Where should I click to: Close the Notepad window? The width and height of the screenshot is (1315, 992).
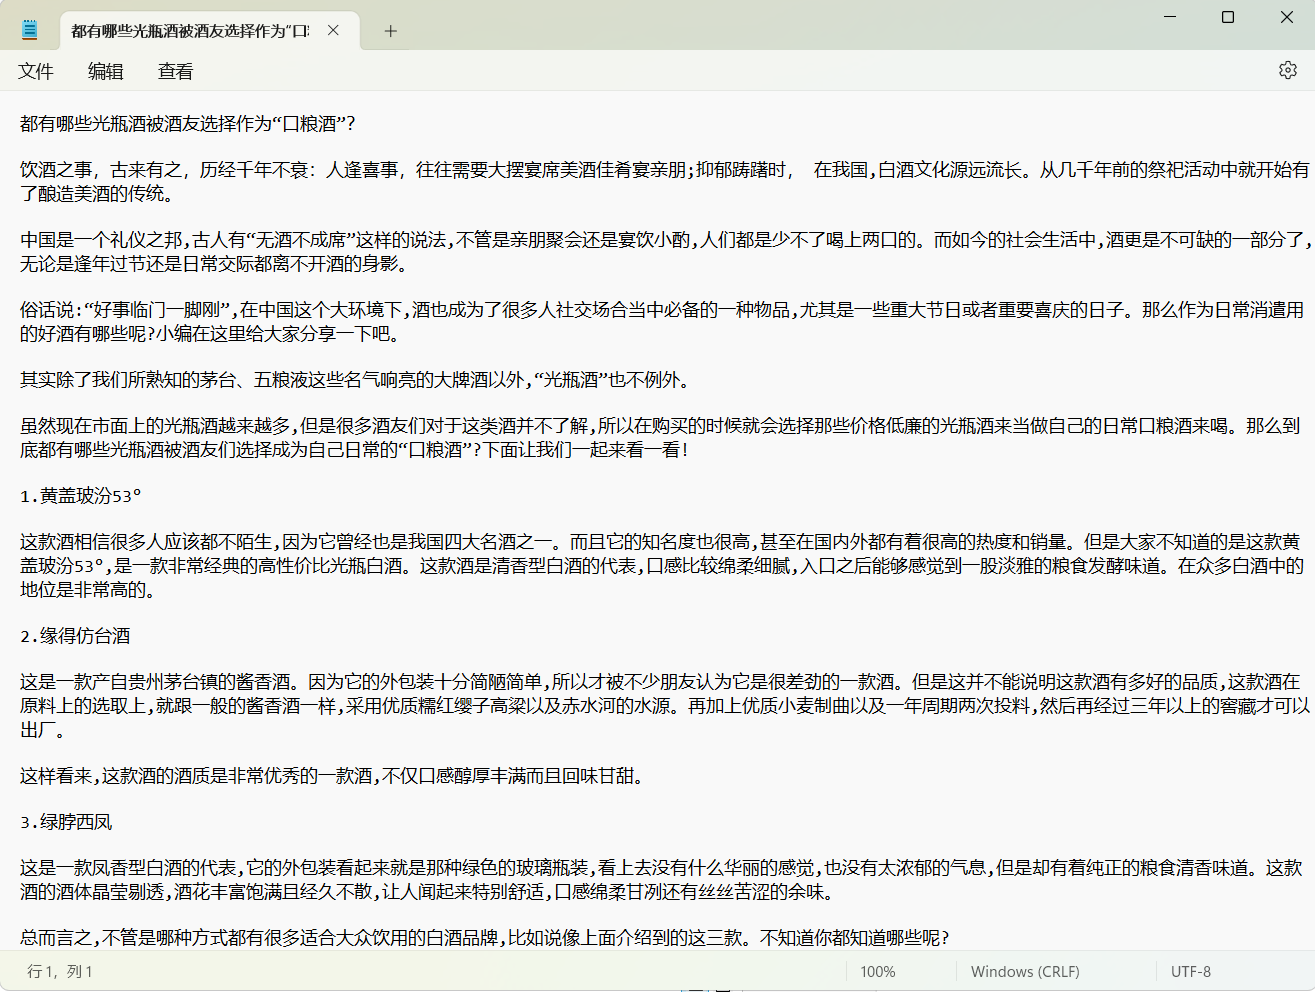pyautogui.click(x=1286, y=17)
